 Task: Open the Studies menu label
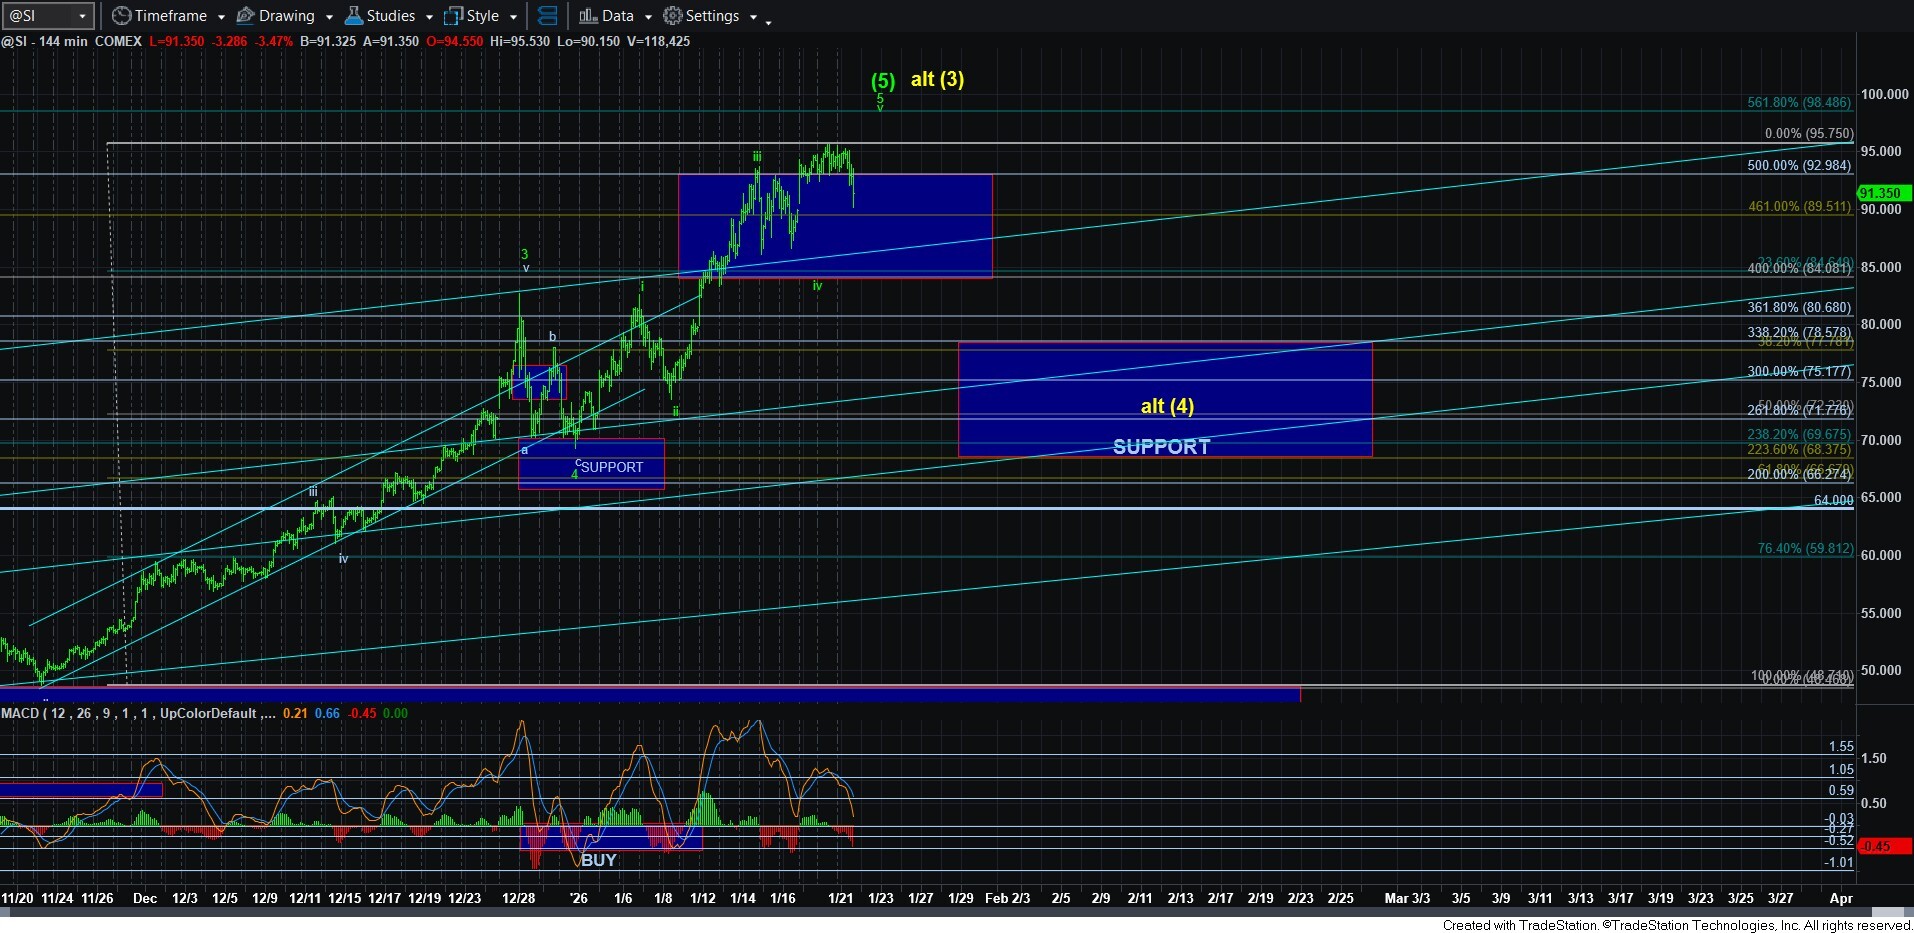[x=390, y=16]
